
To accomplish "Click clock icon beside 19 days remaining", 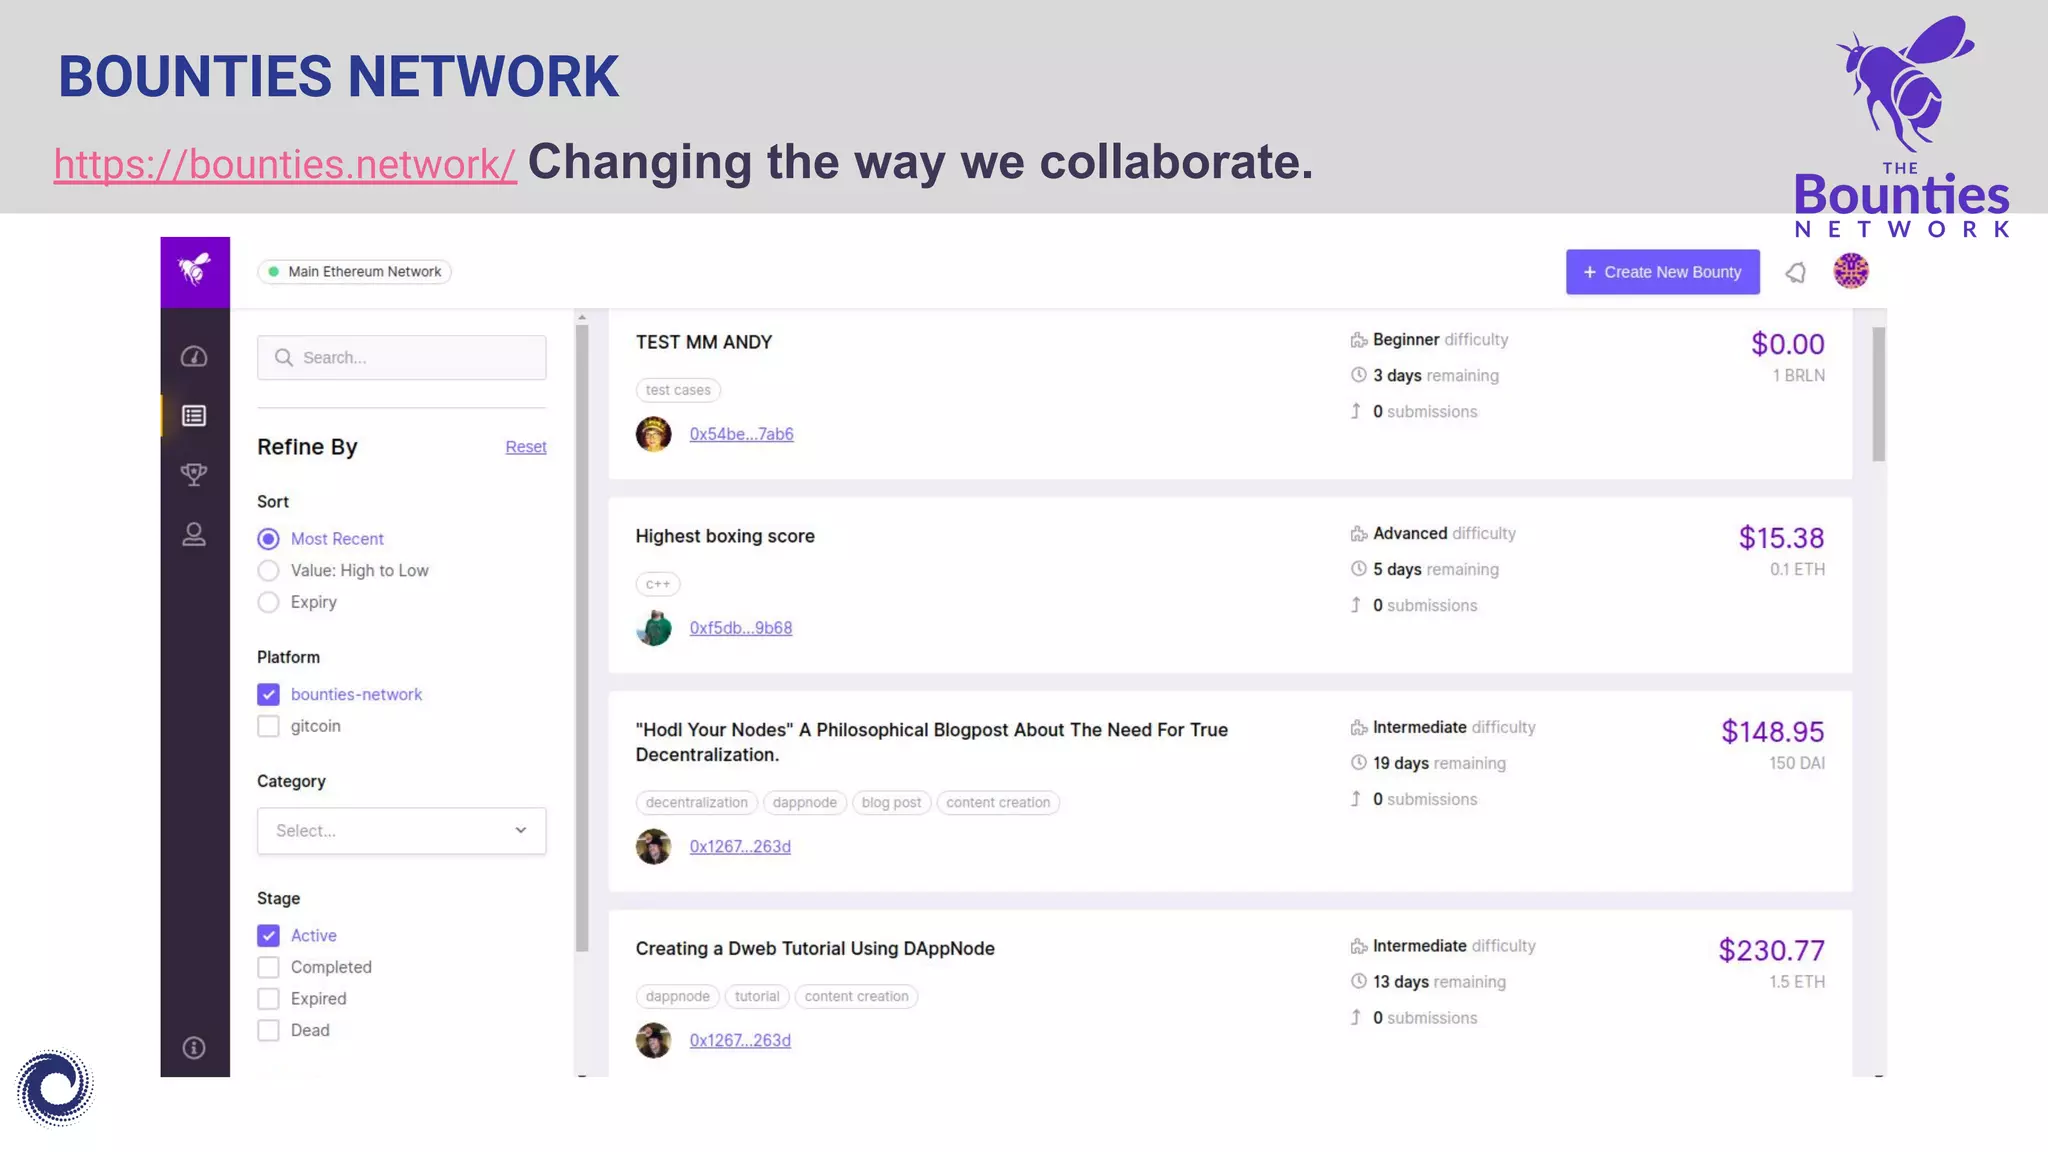I will [1358, 763].
